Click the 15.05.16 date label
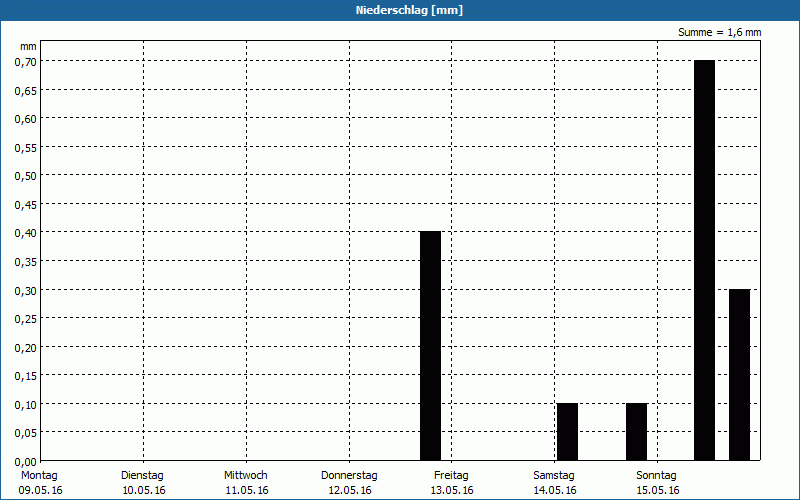Viewport: 800px width, 500px height. point(658,490)
